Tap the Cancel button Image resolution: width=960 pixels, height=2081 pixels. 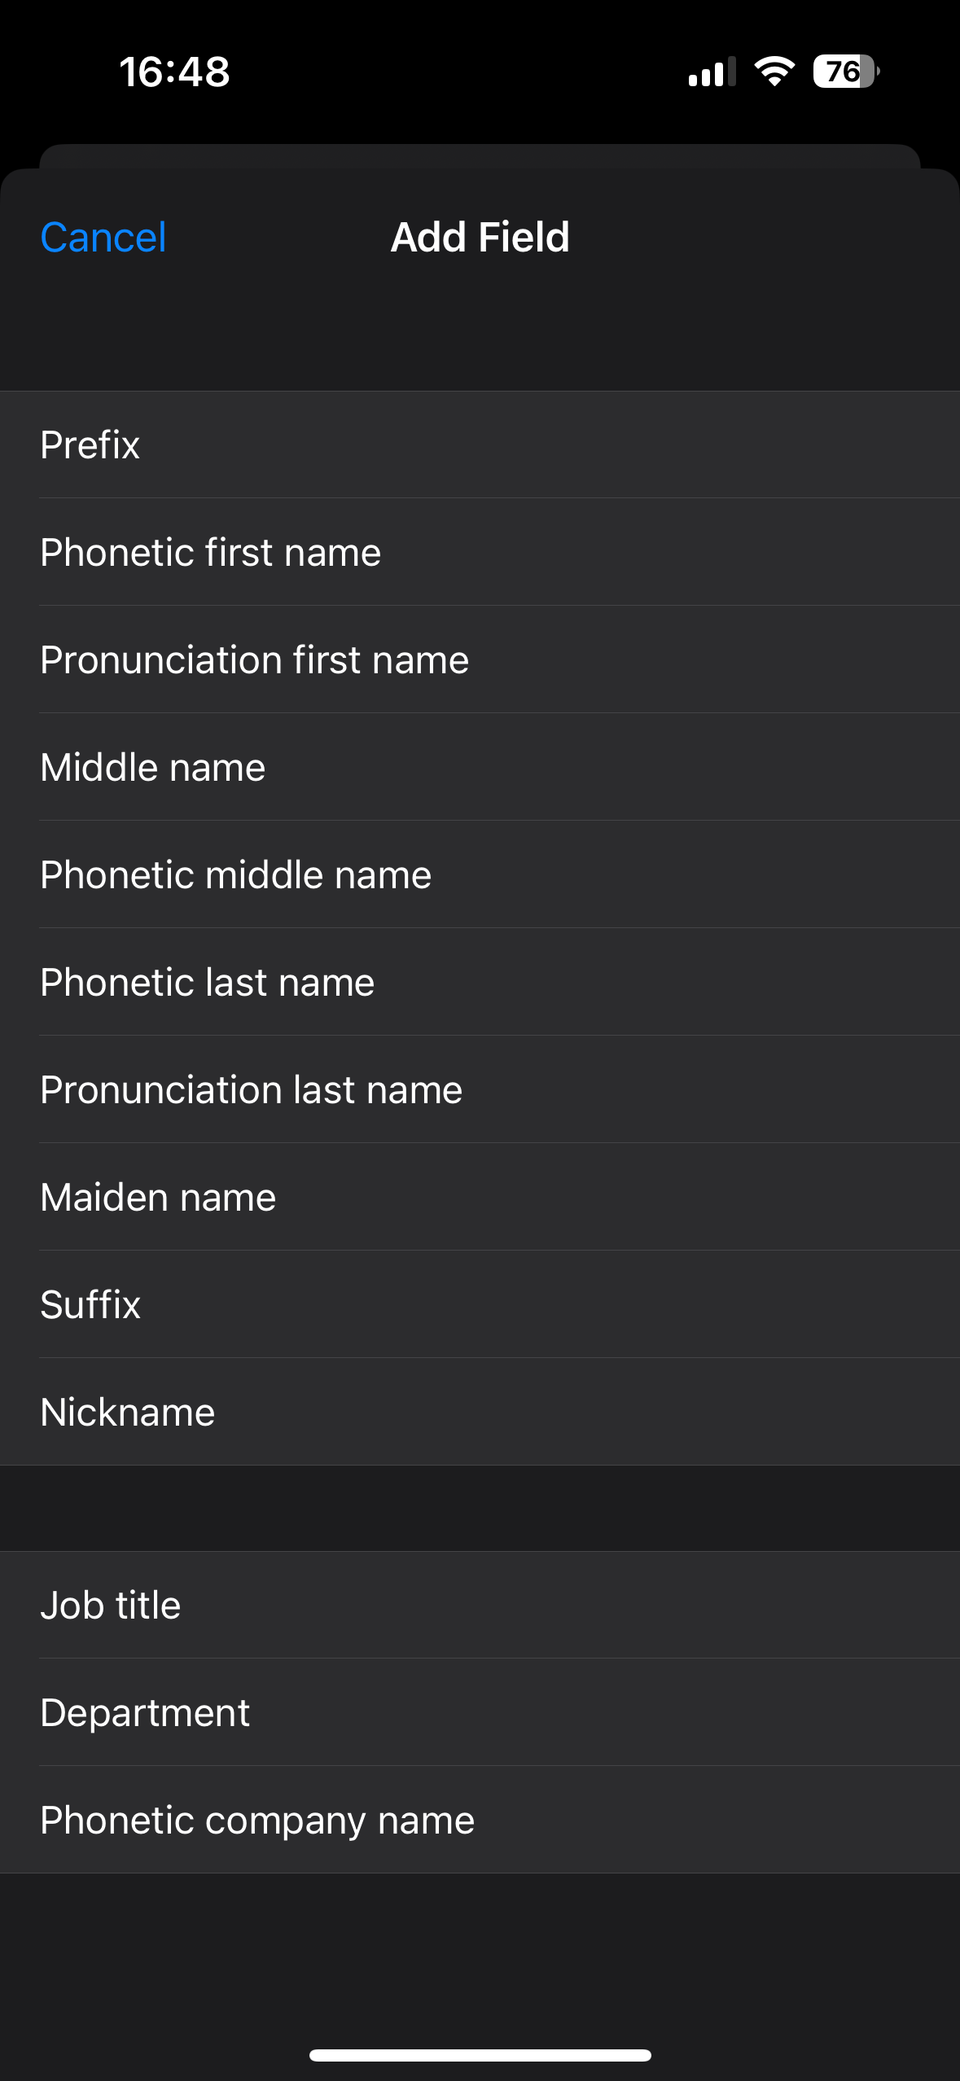[x=103, y=238]
